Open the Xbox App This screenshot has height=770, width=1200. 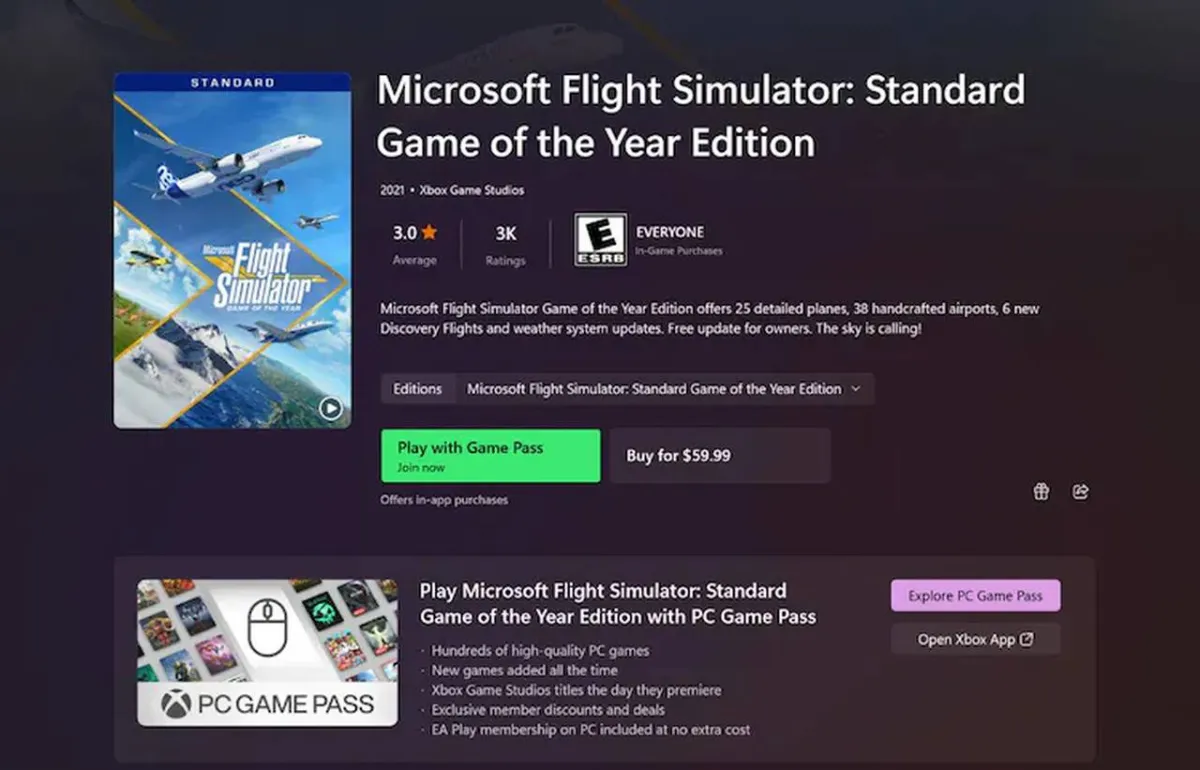coord(975,638)
